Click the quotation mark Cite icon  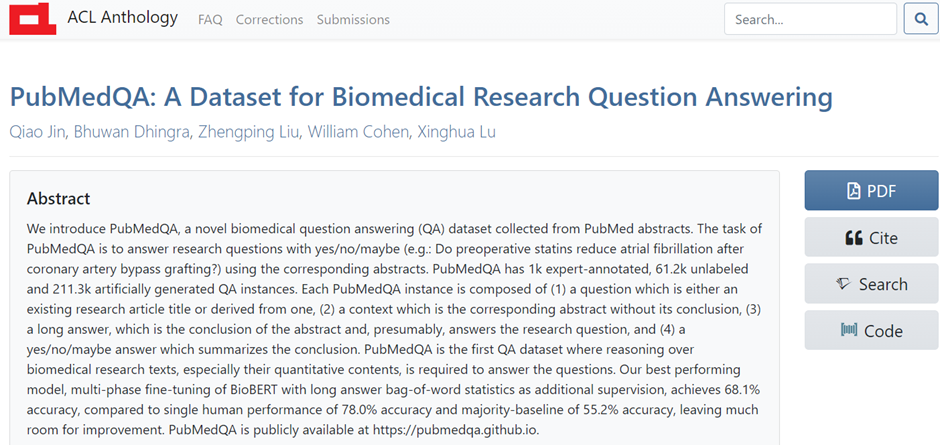pyautogui.click(x=854, y=238)
